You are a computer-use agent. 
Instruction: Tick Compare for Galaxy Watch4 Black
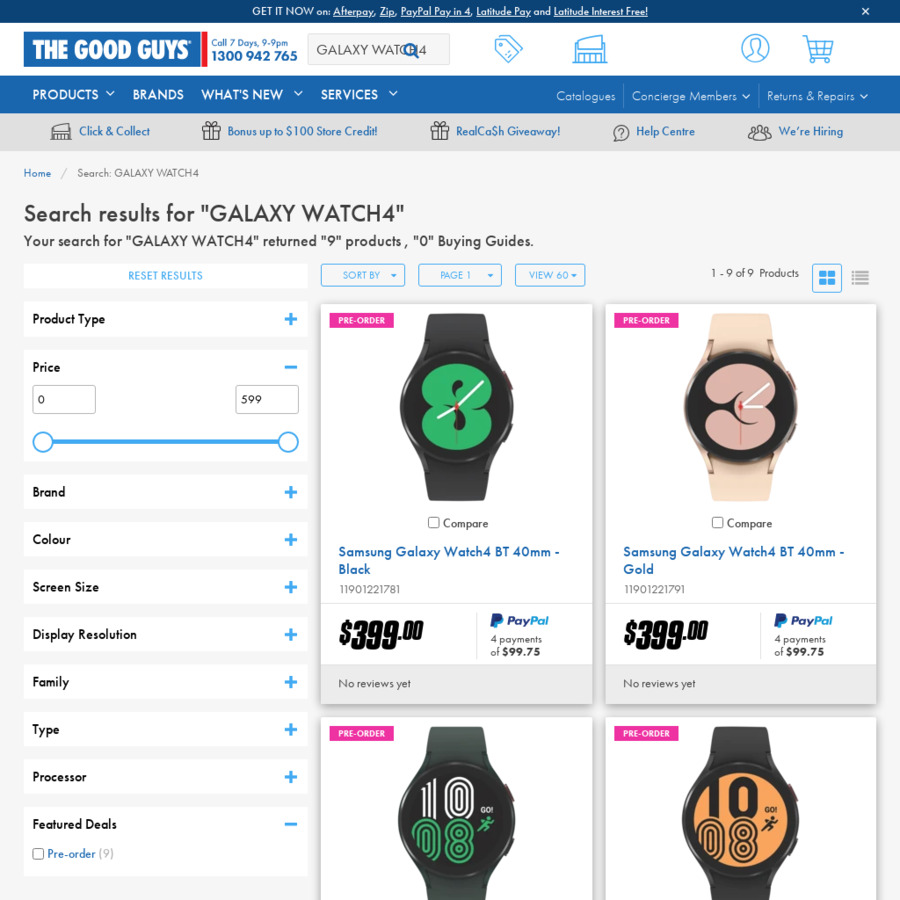click(434, 523)
